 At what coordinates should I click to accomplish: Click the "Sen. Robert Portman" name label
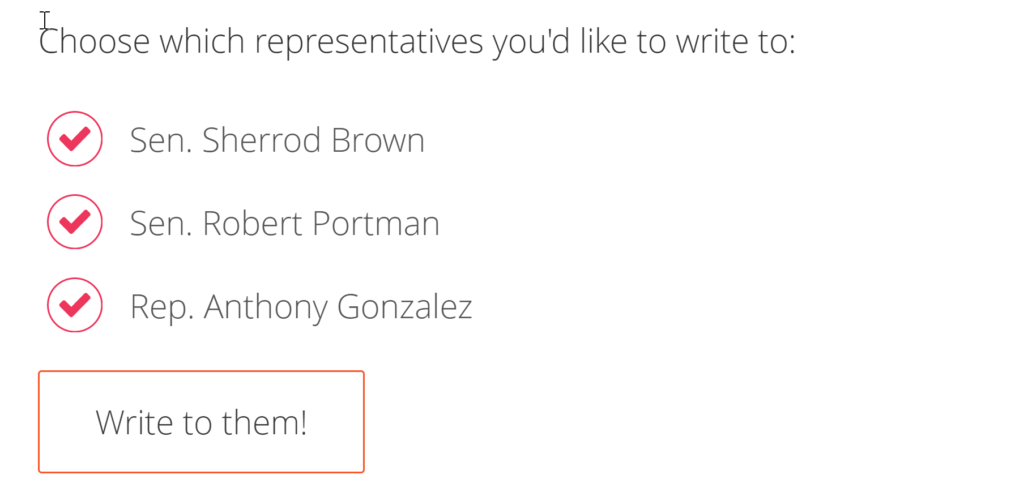(284, 223)
